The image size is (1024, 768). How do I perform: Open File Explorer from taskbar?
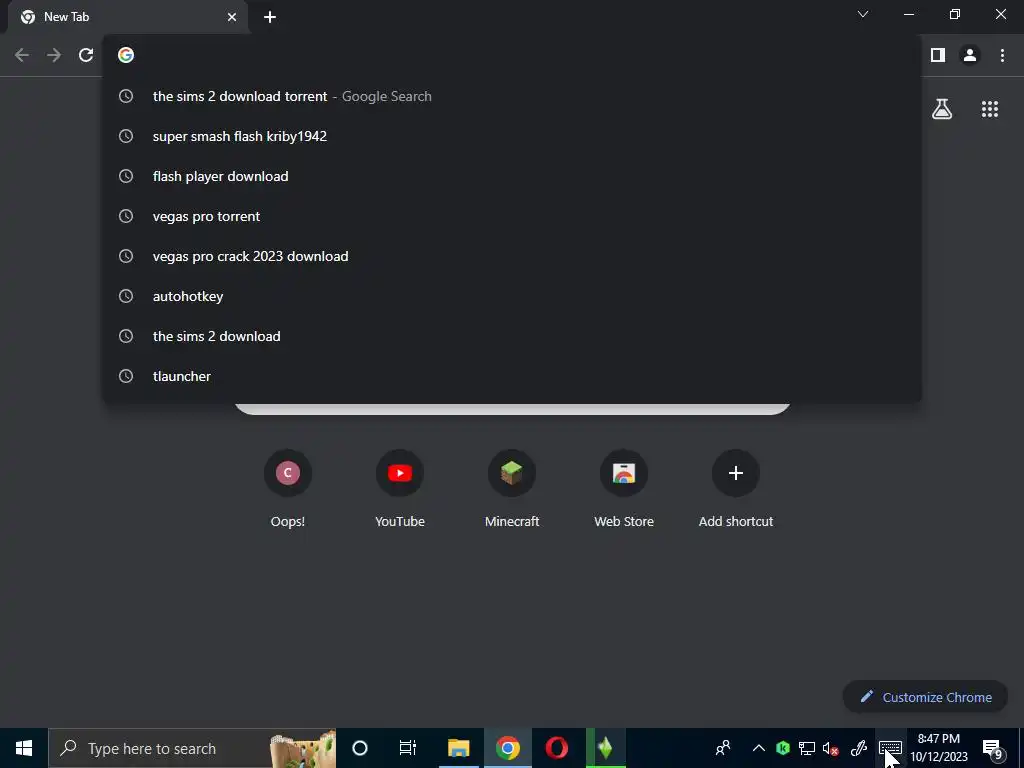(458, 748)
